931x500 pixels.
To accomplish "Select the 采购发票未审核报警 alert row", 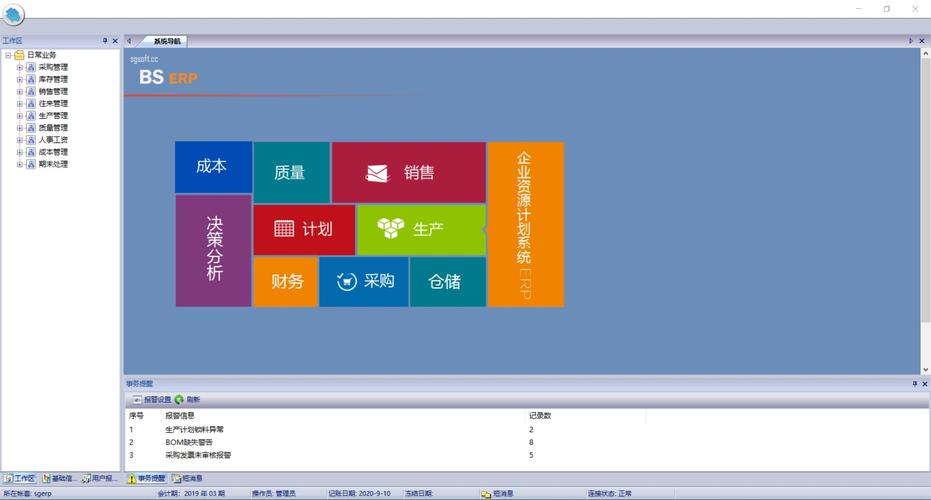I will pyautogui.click(x=527, y=455).
